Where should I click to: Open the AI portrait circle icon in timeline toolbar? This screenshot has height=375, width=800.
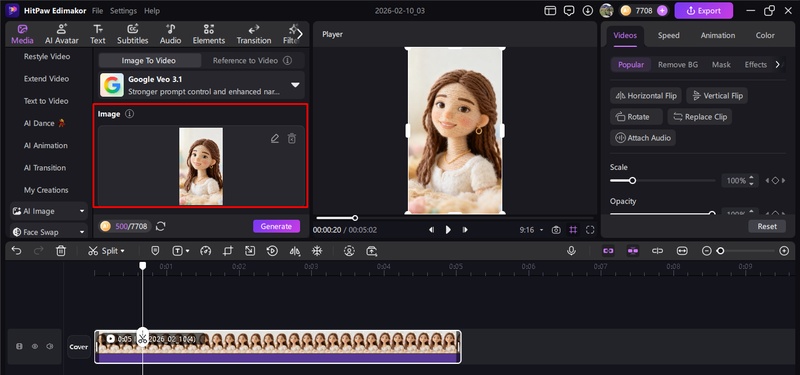pos(349,251)
